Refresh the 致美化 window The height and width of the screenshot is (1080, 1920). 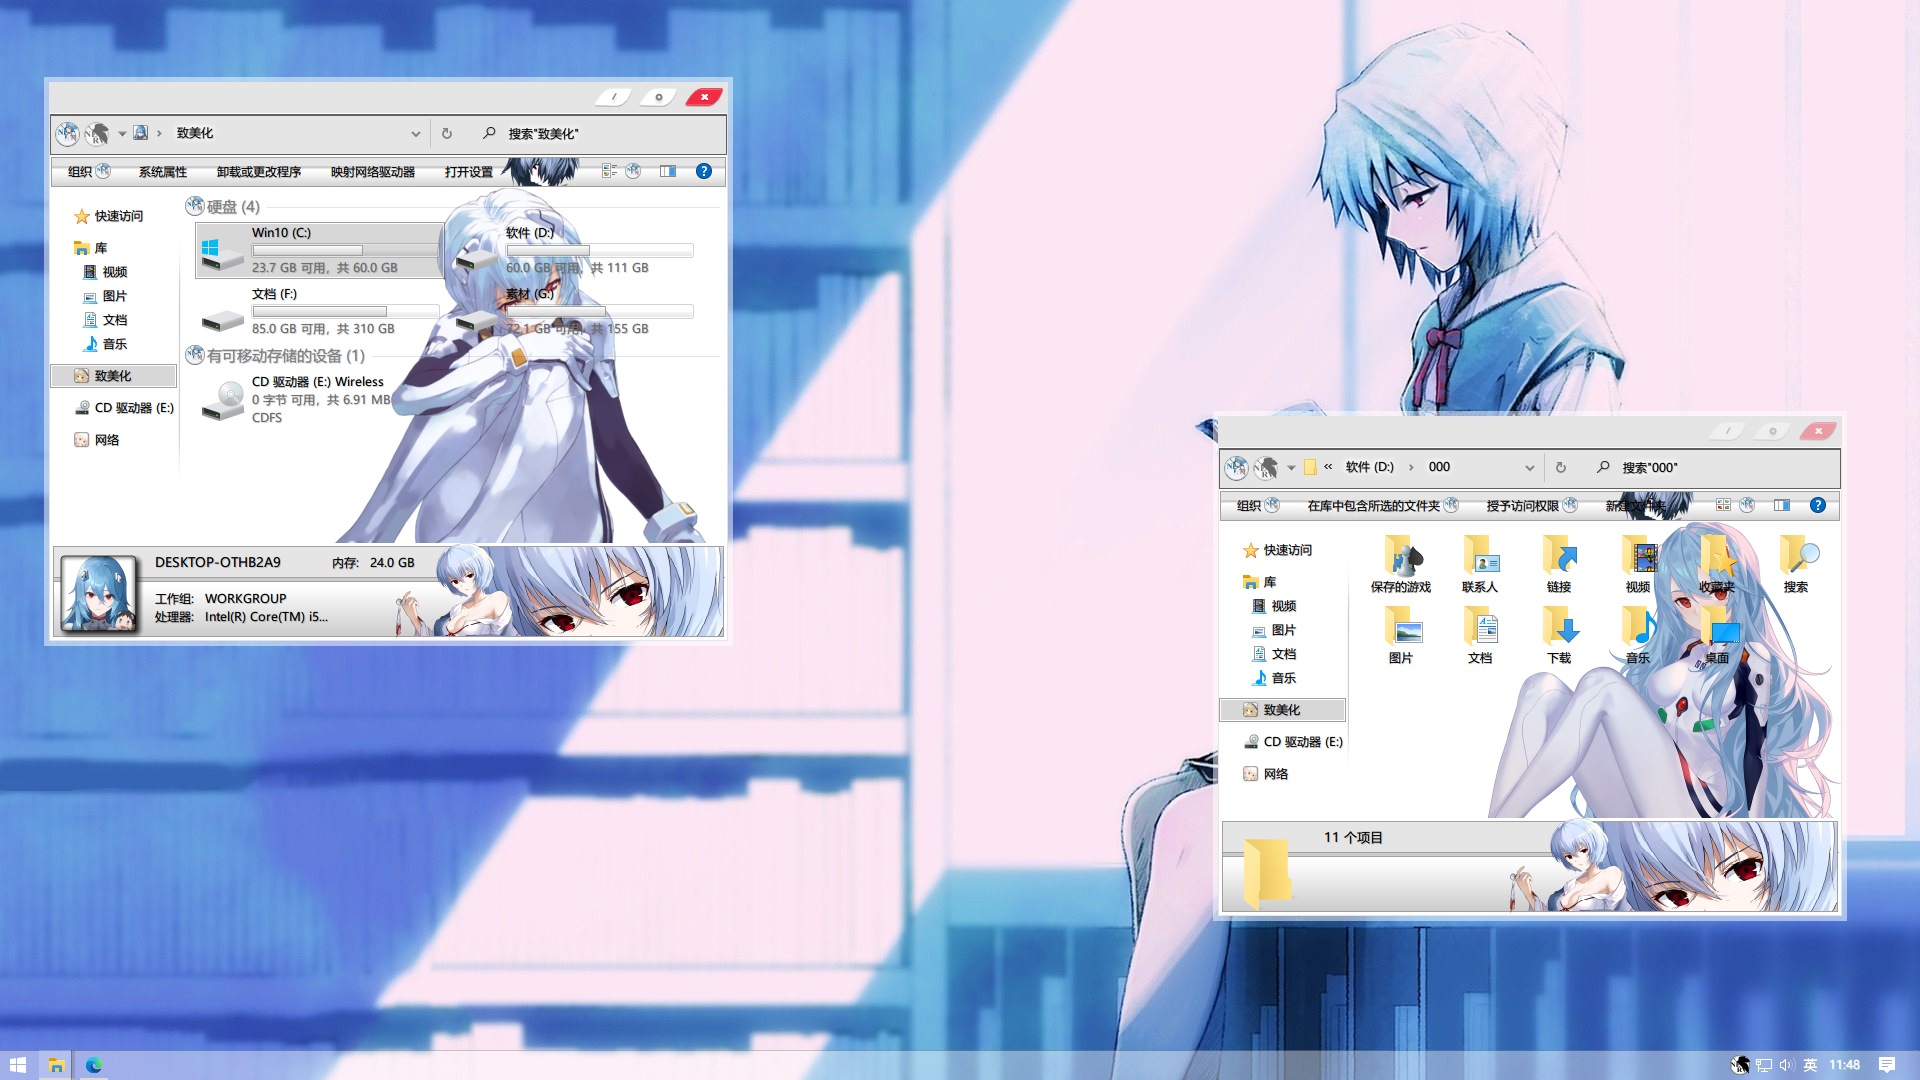tap(447, 133)
